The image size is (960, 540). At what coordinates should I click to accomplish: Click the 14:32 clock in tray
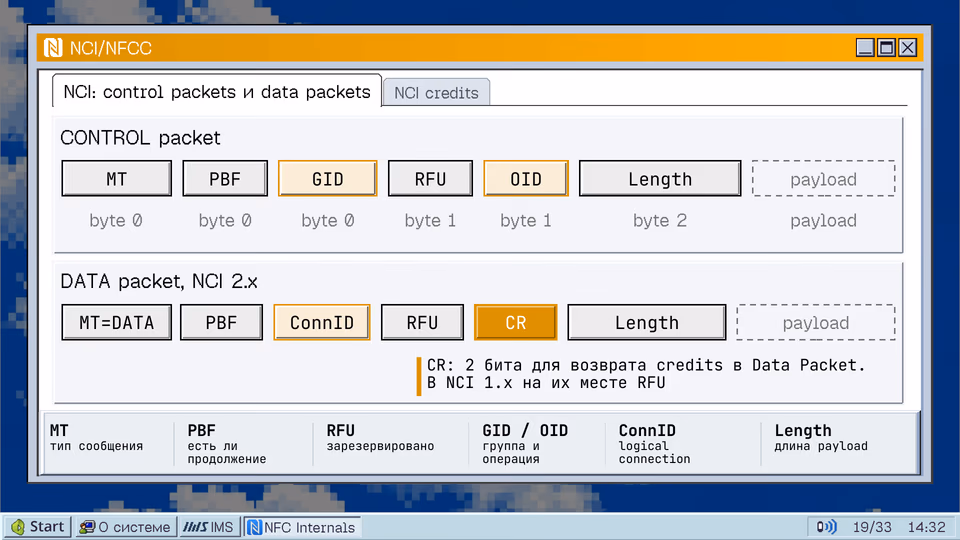tap(926, 527)
